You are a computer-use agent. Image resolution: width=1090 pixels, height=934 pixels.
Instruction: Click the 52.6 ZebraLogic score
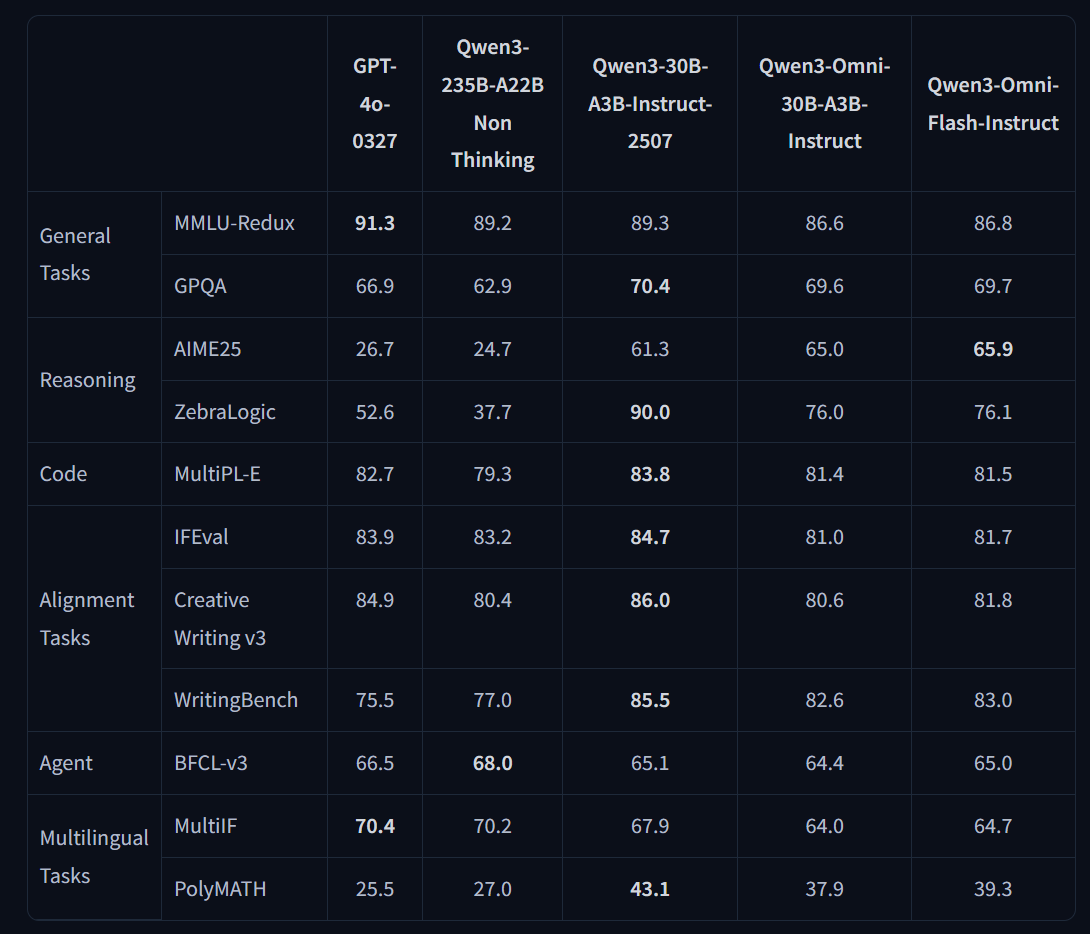375,412
